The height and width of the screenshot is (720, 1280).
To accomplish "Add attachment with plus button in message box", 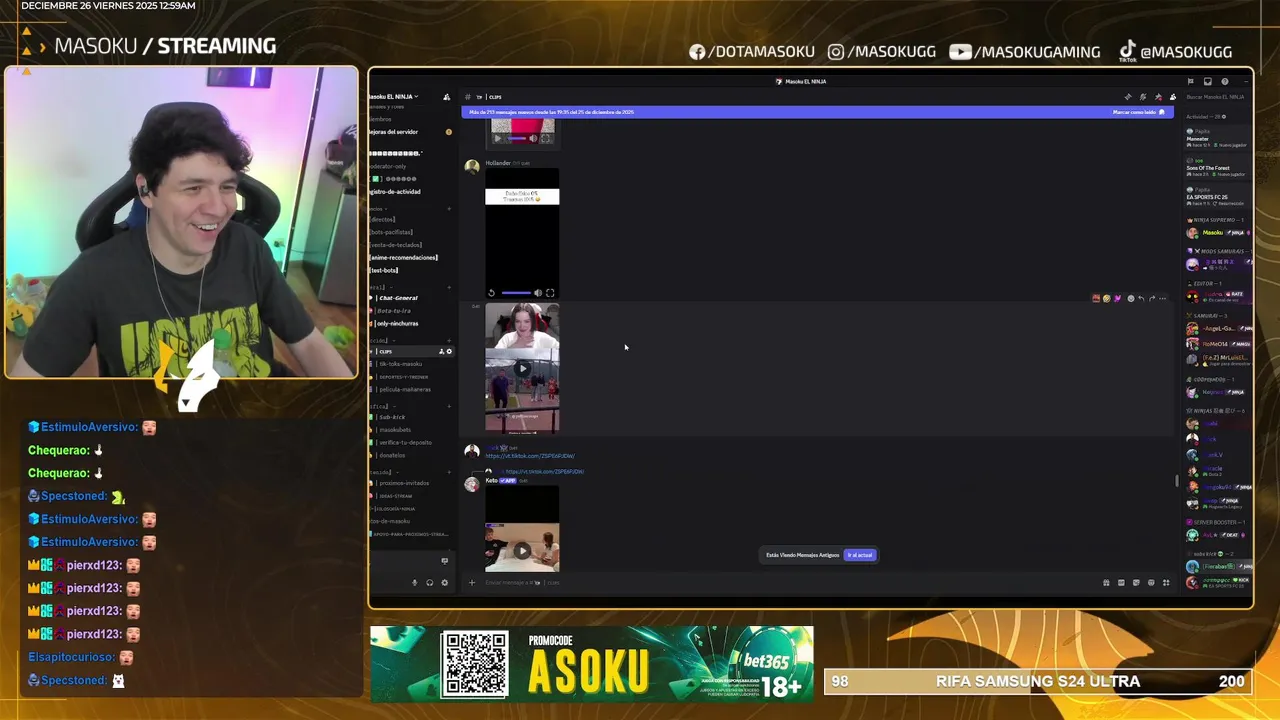I will coord(472,582).
